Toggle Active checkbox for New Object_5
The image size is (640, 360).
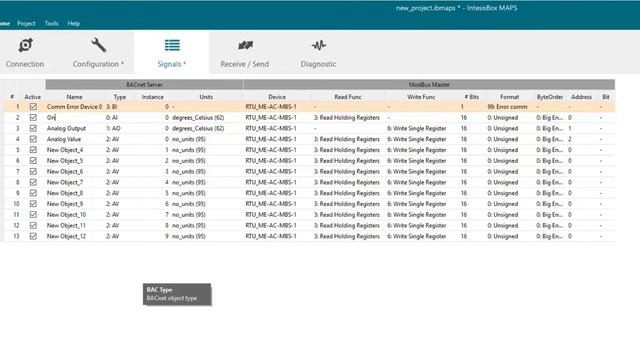click(x=33, y=161)
